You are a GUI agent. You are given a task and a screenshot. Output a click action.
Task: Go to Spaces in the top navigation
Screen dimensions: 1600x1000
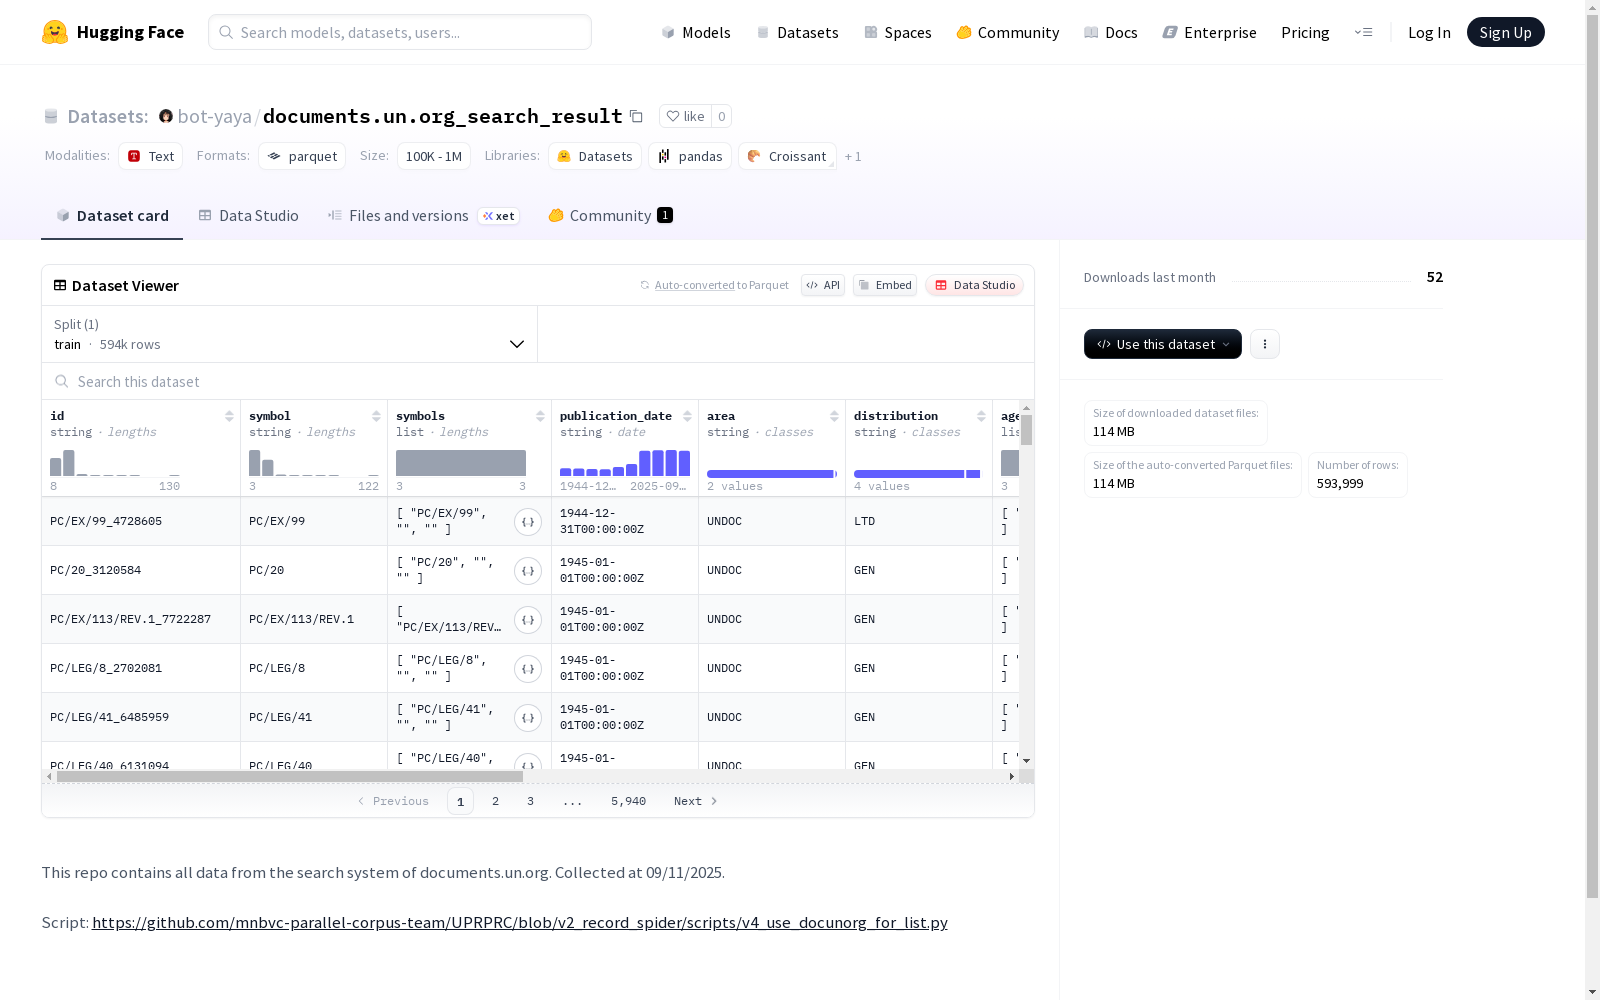898,32
